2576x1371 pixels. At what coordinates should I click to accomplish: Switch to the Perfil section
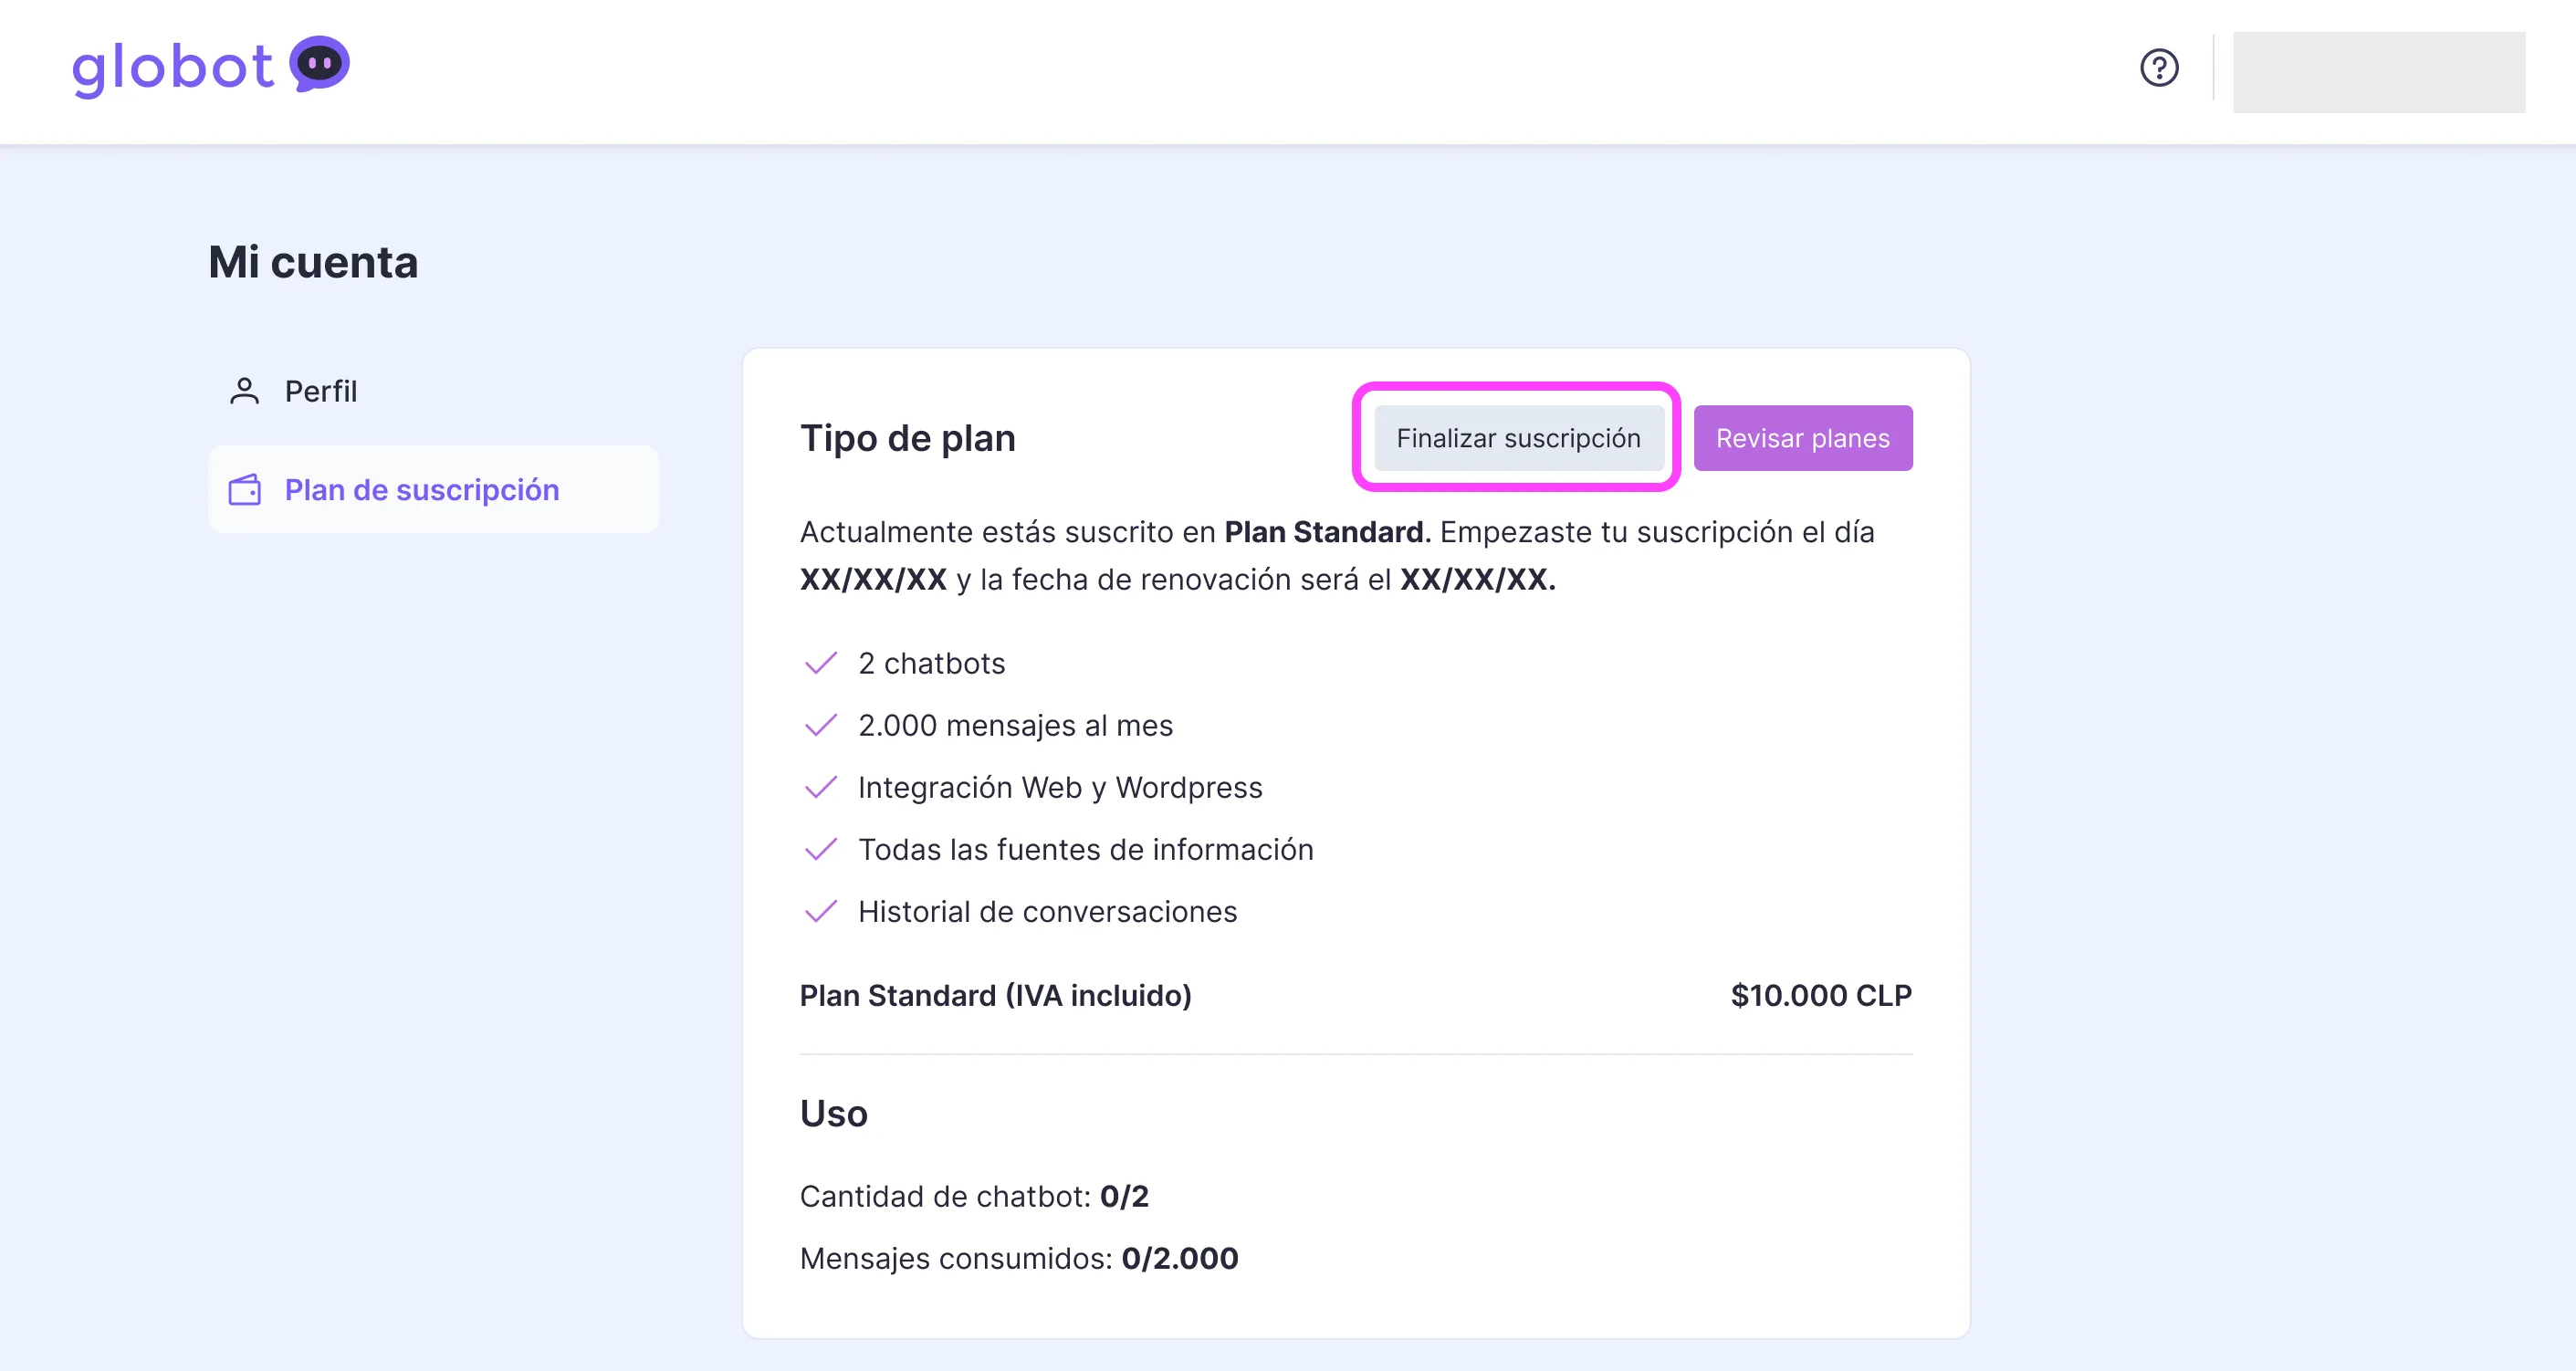pyautogui.click(x=321, y=390)
